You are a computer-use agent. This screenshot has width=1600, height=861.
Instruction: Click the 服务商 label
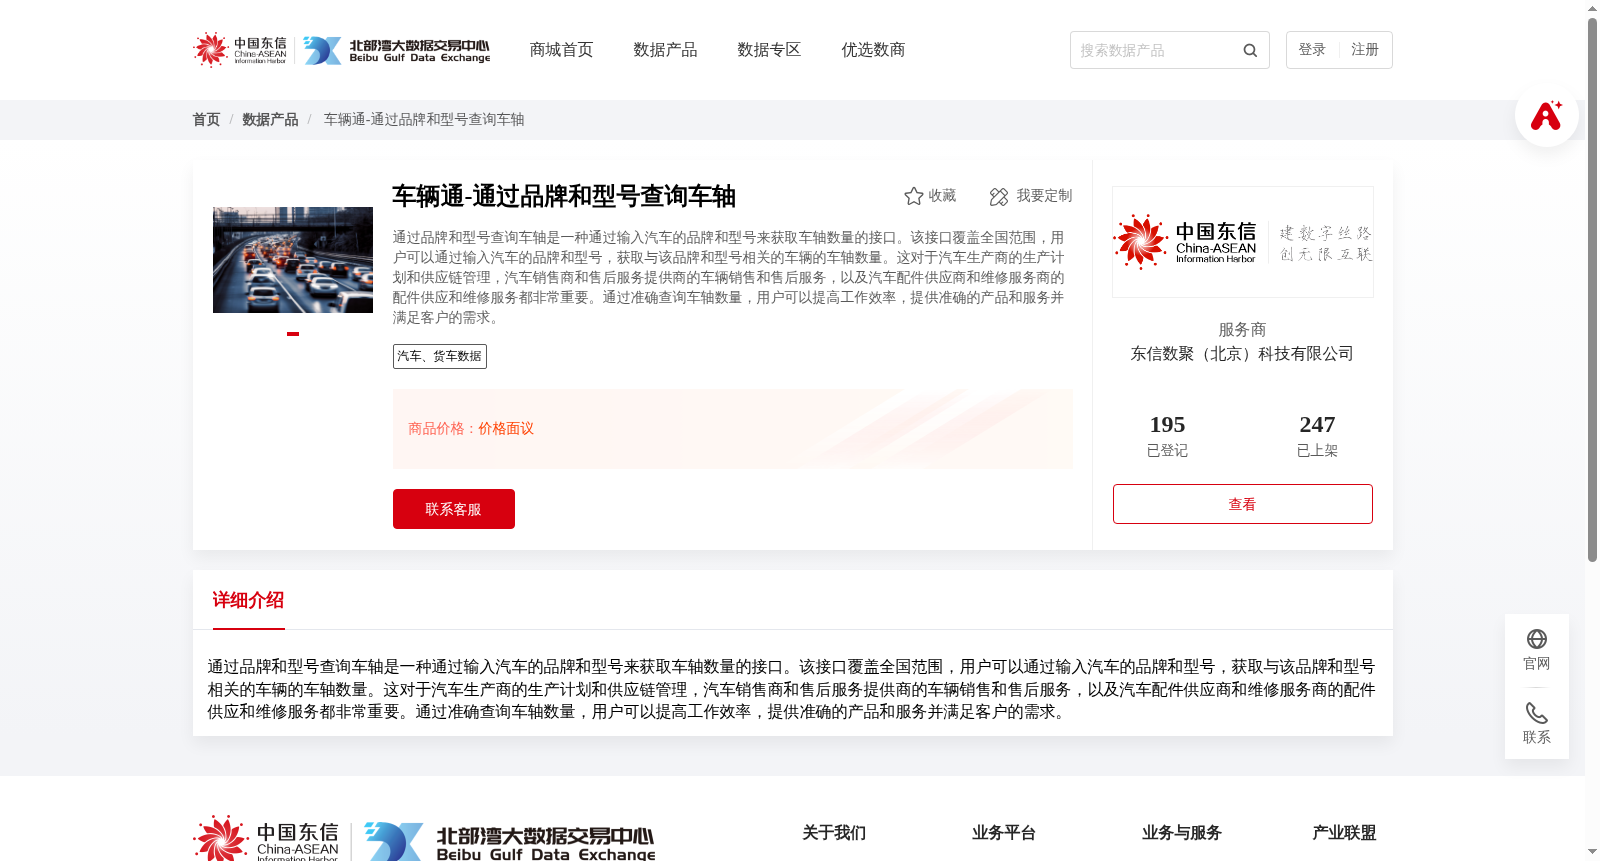[x=1242, y=330]
